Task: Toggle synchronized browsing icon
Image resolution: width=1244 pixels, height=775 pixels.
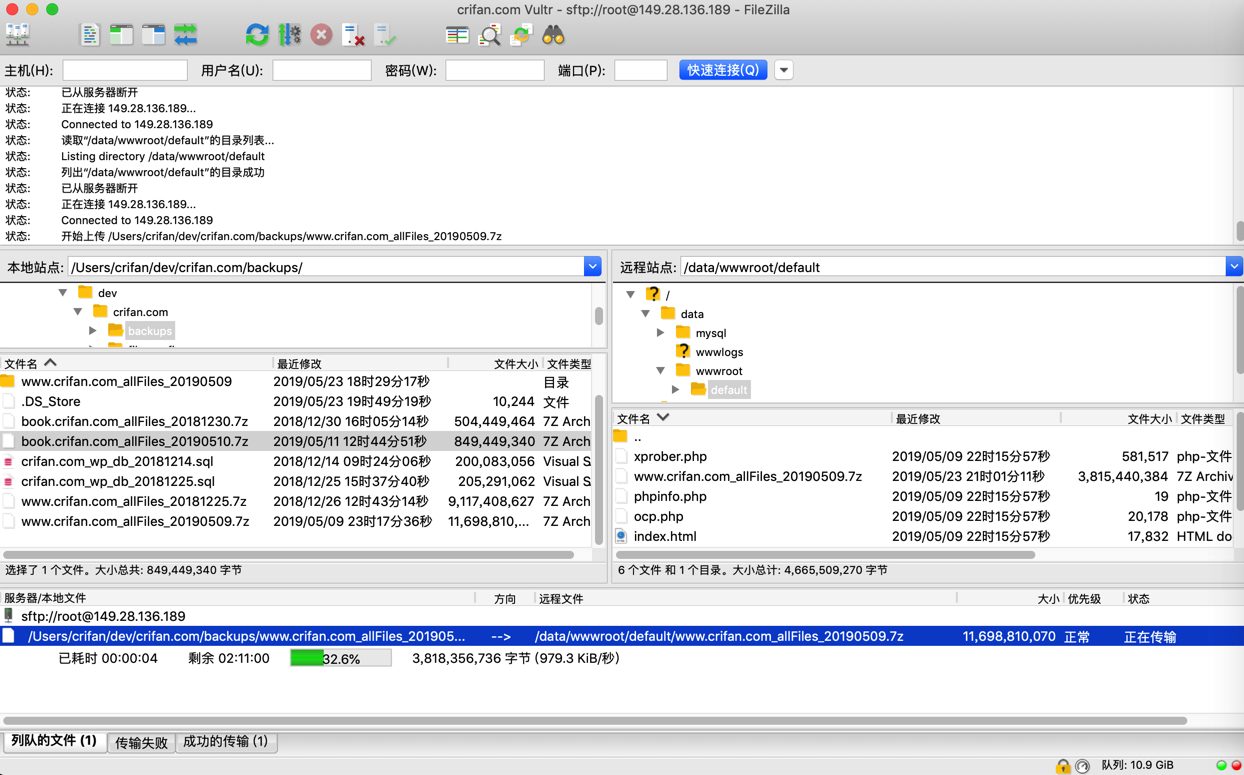Action: click(x=521, y=35)
